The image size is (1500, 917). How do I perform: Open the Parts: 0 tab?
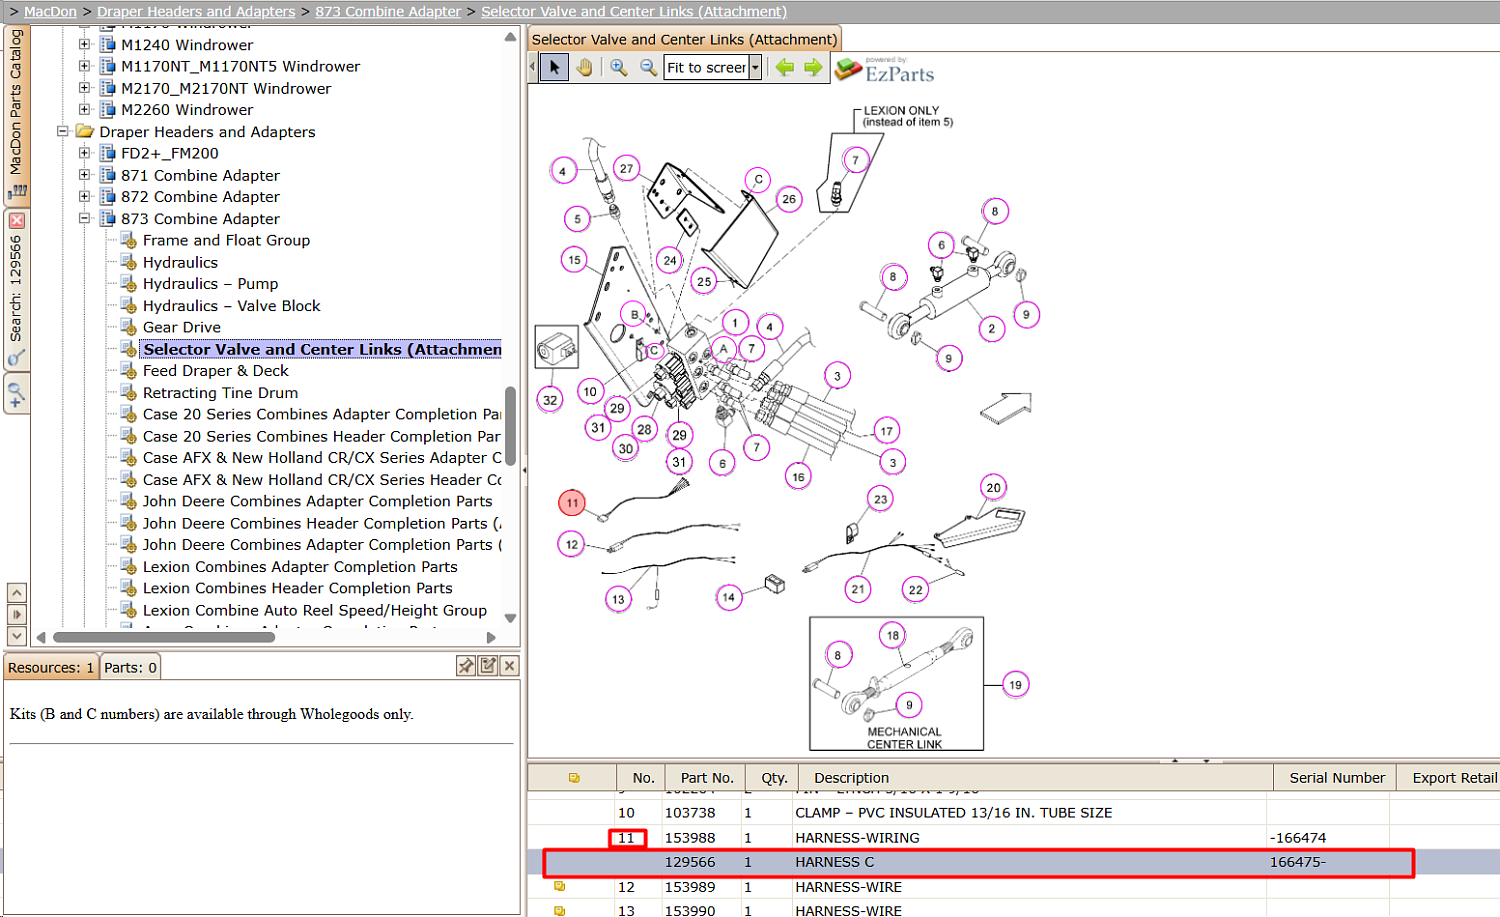[130, 667]
